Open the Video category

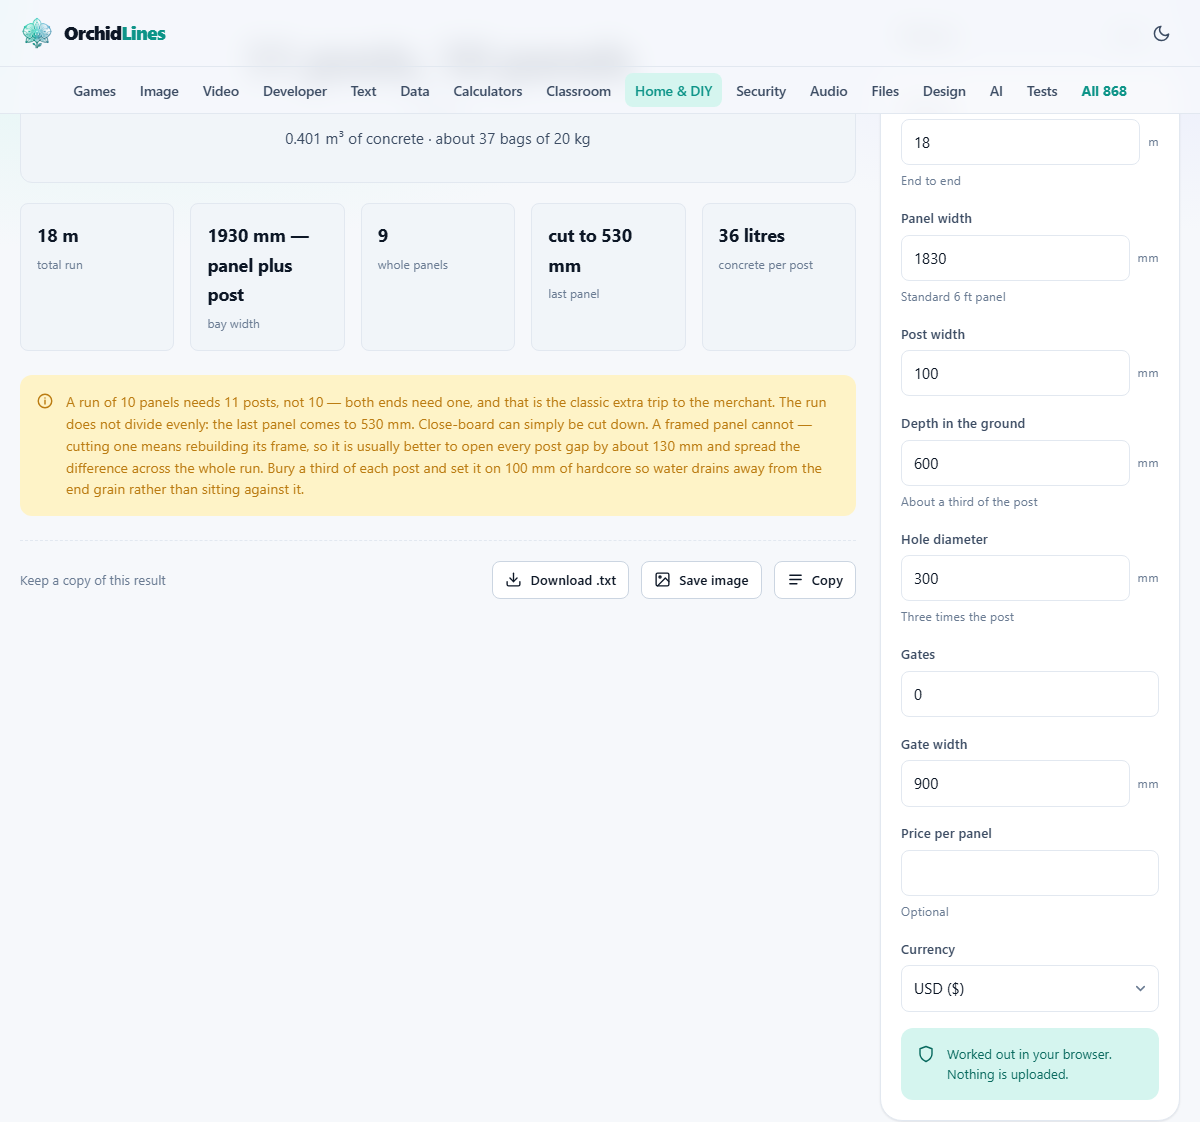[221, 91]
